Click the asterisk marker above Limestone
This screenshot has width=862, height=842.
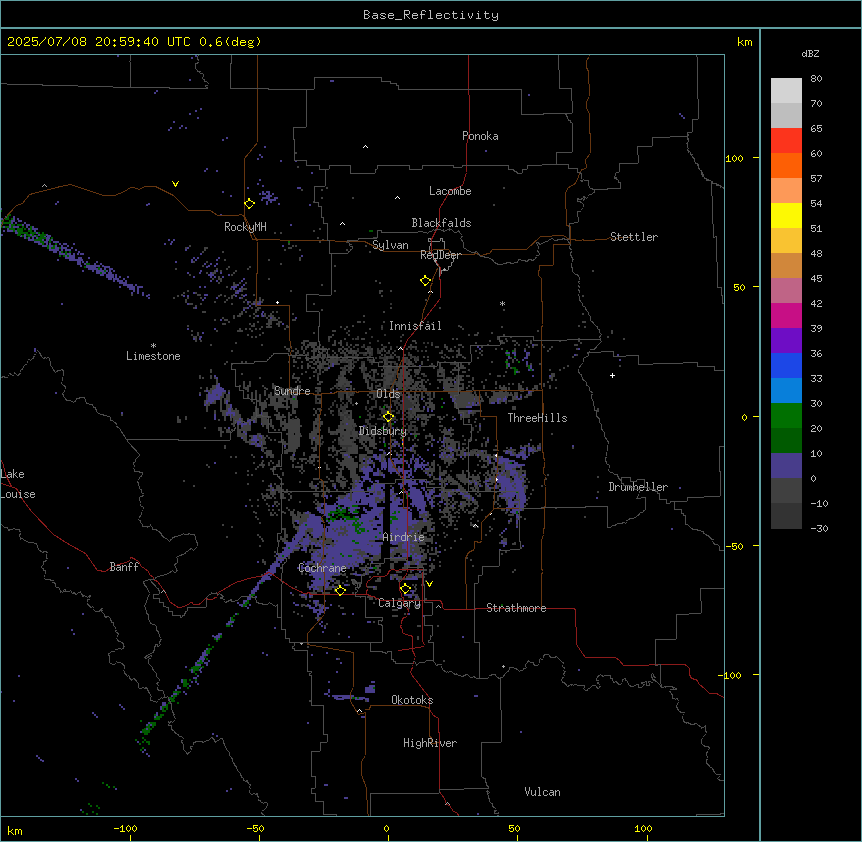153,346
